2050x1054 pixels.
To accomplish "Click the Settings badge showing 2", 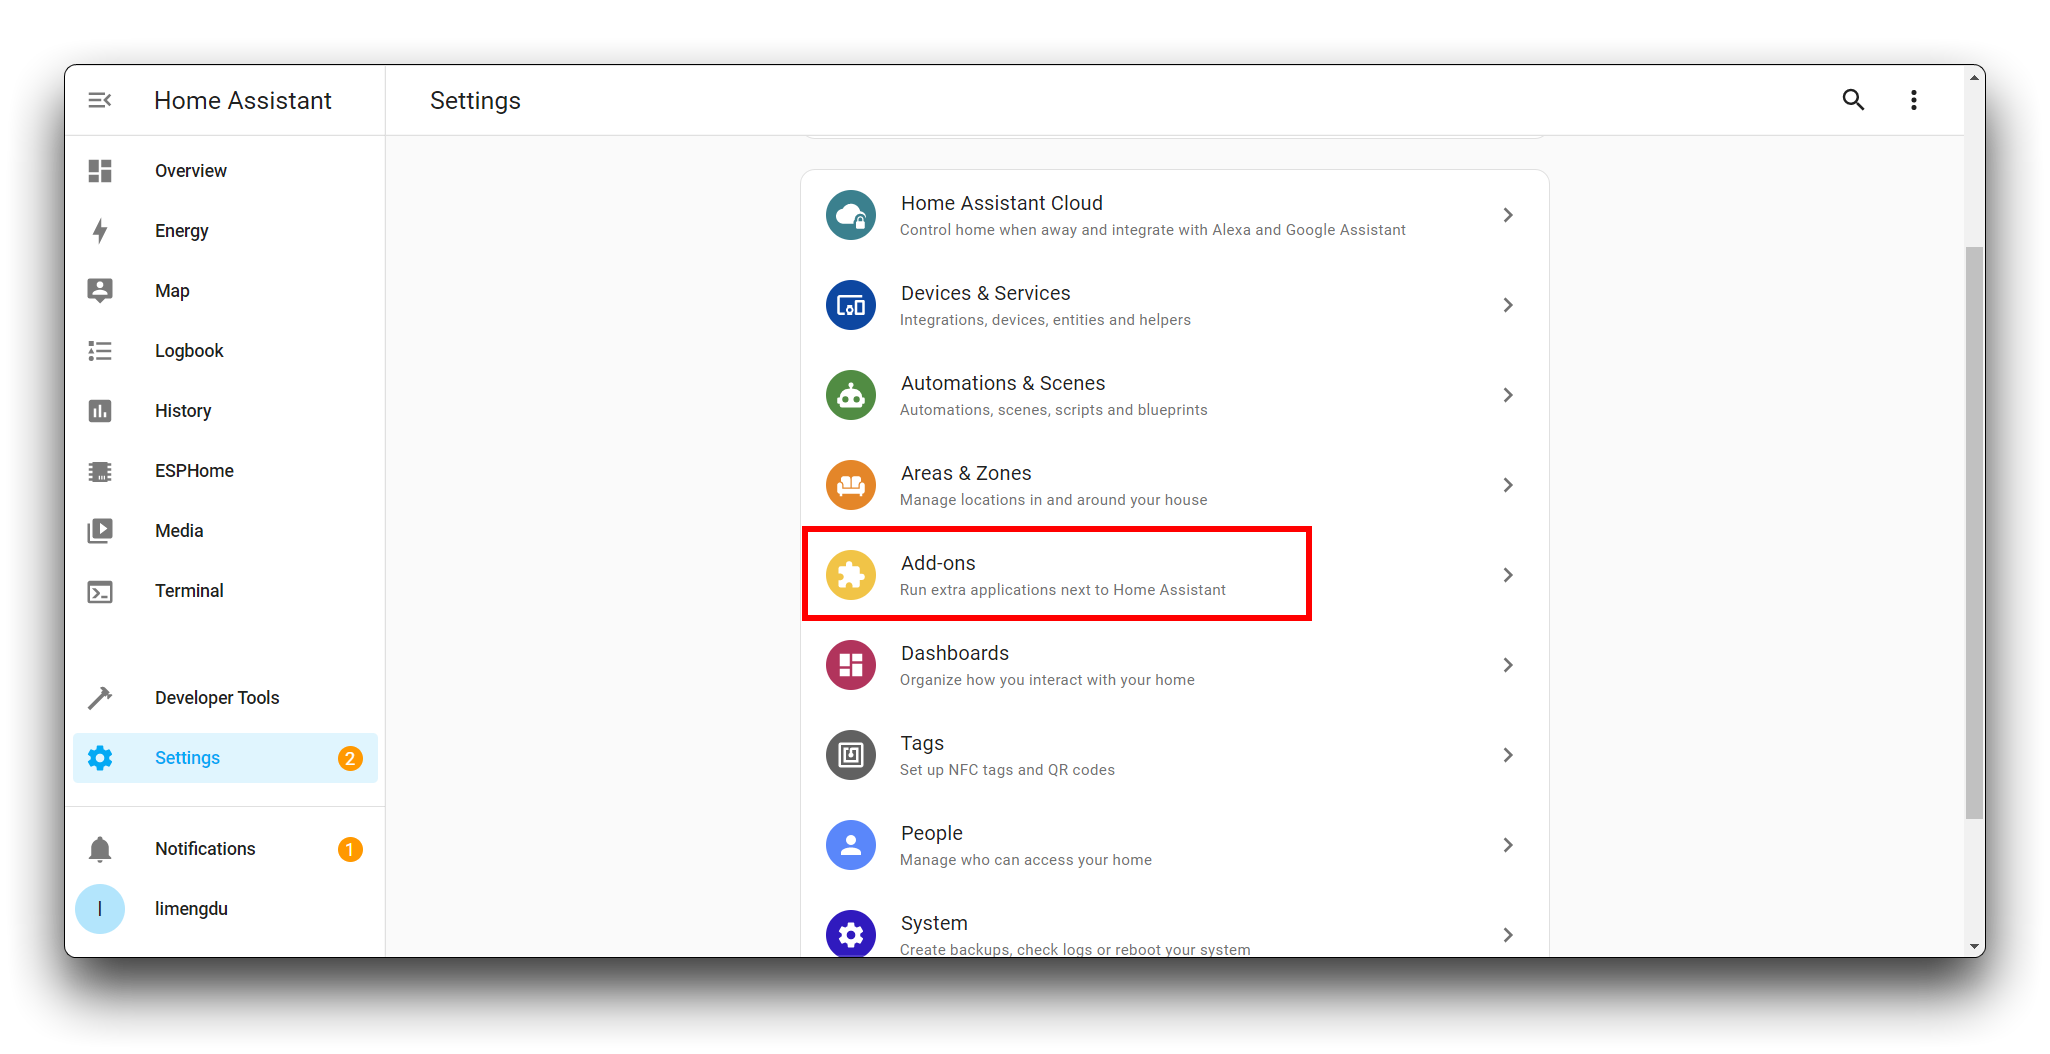I will [x=350, y=758].
